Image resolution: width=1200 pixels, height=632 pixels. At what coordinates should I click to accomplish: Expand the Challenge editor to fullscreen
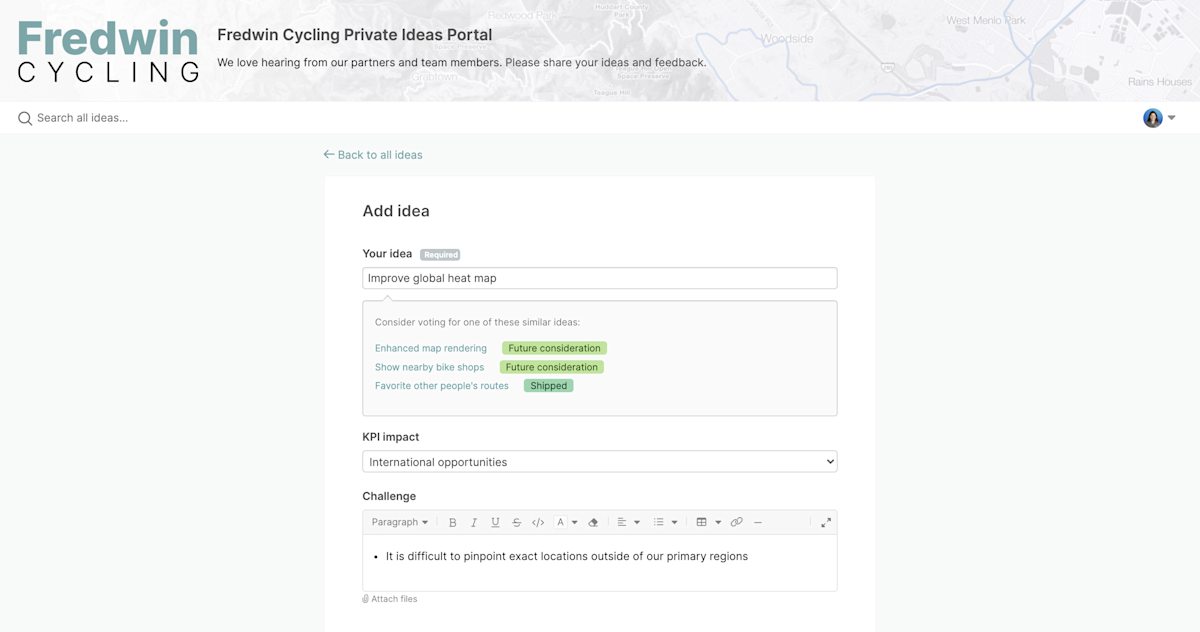click(x=826, y=522)
